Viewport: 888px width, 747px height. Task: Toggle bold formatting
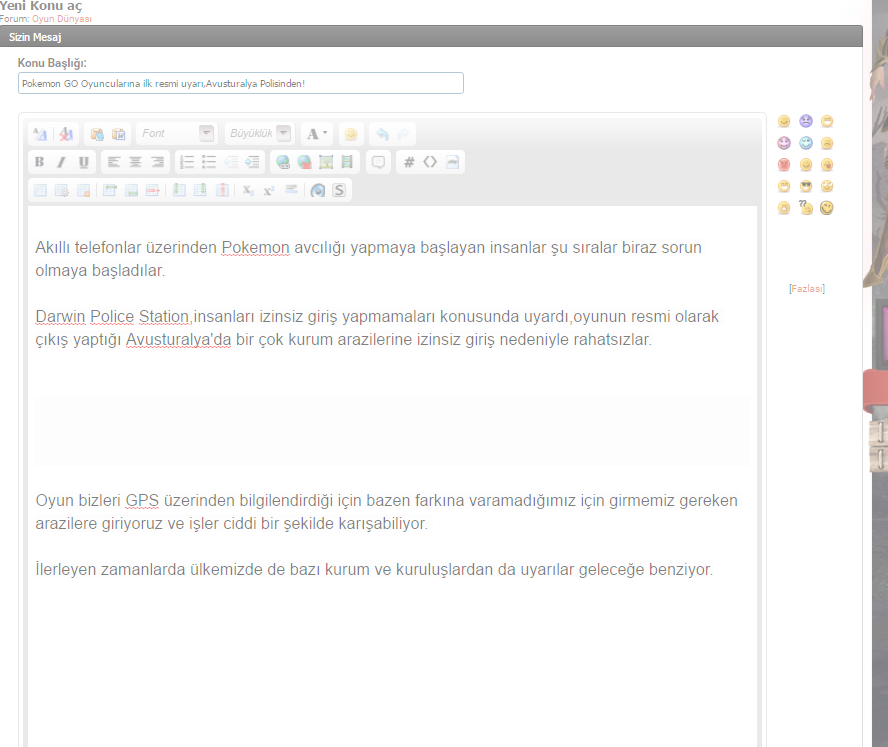pyautogui.click(x=39, y=162)
